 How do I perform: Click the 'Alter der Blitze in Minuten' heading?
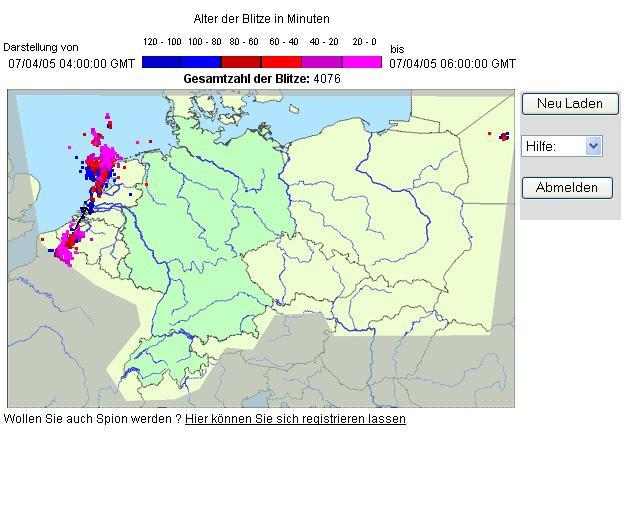(x=261, y=19)
